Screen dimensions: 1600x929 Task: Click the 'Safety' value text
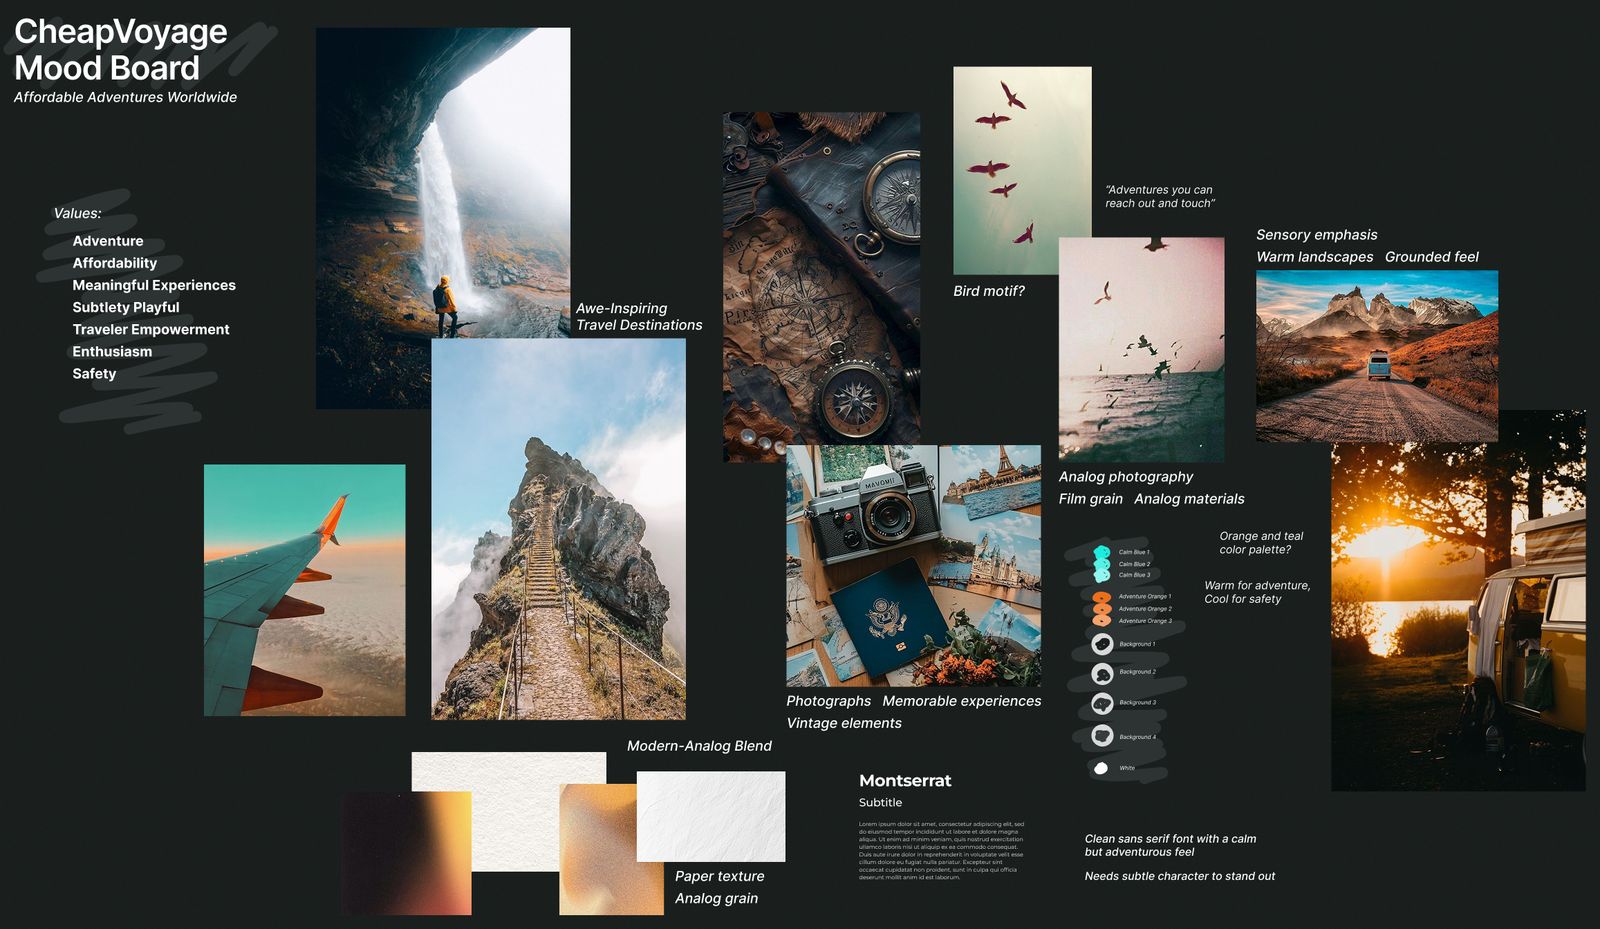[x=94, y=373]
